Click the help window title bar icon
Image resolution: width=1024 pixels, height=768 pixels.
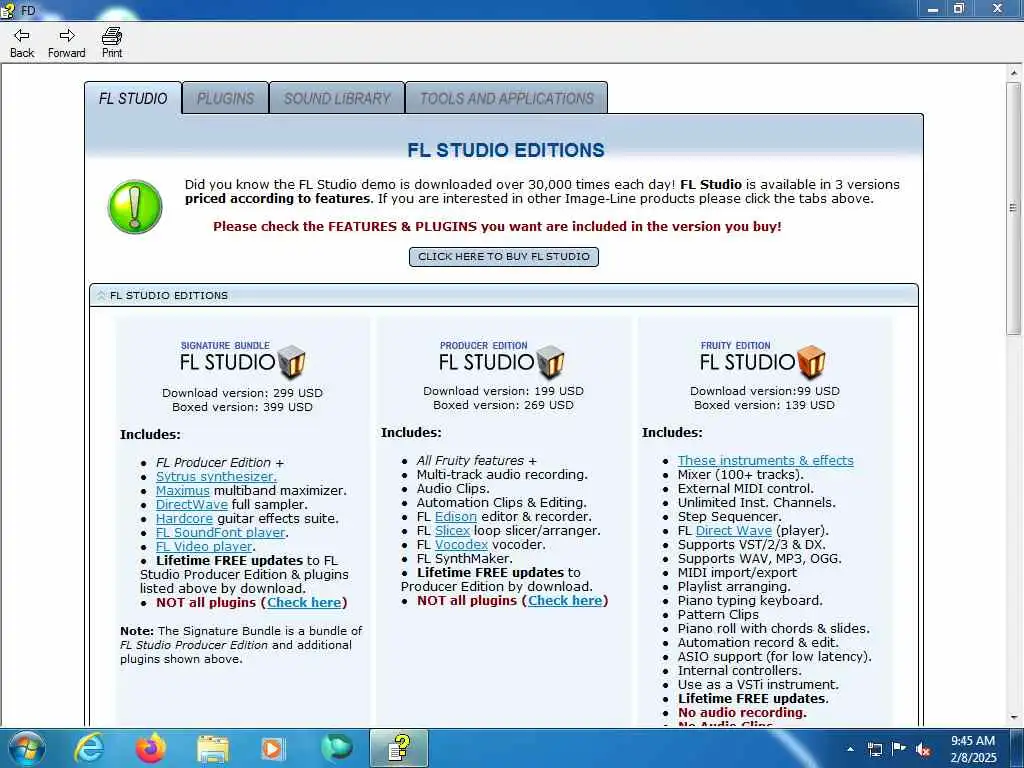[8, 10]
